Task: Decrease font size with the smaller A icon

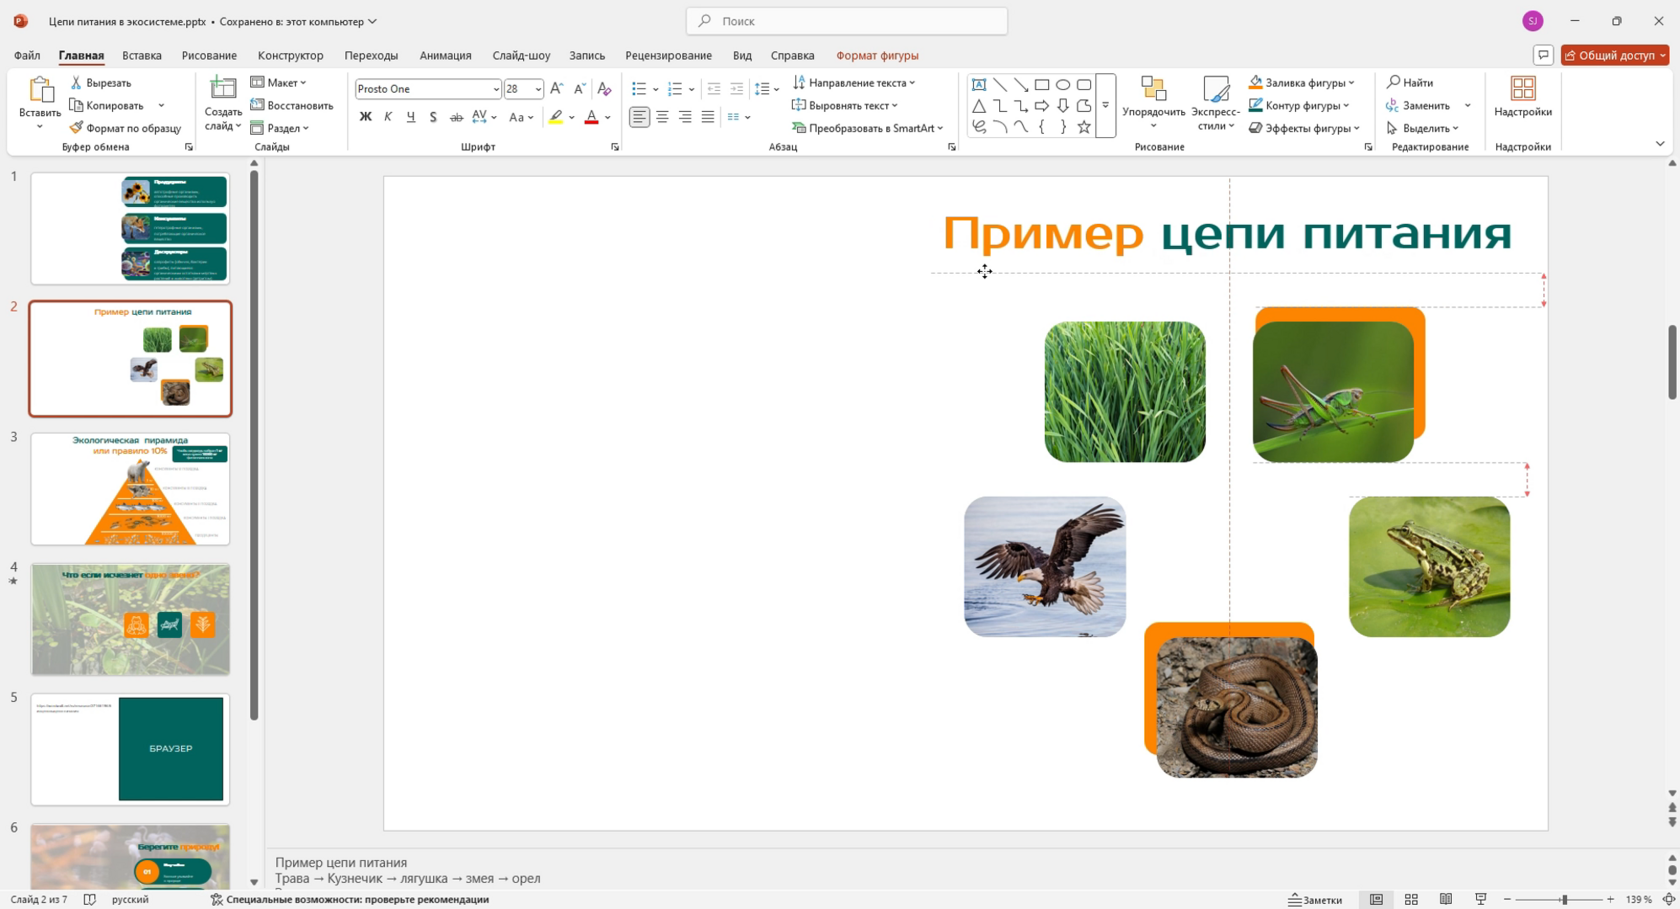Action: [x=579, y=89]
